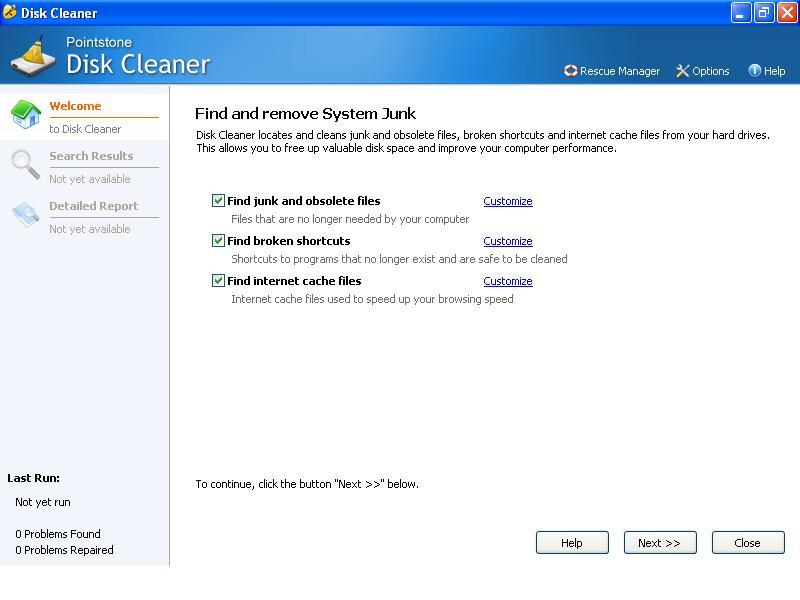Click the 'Pointstone' brand text

99,42
